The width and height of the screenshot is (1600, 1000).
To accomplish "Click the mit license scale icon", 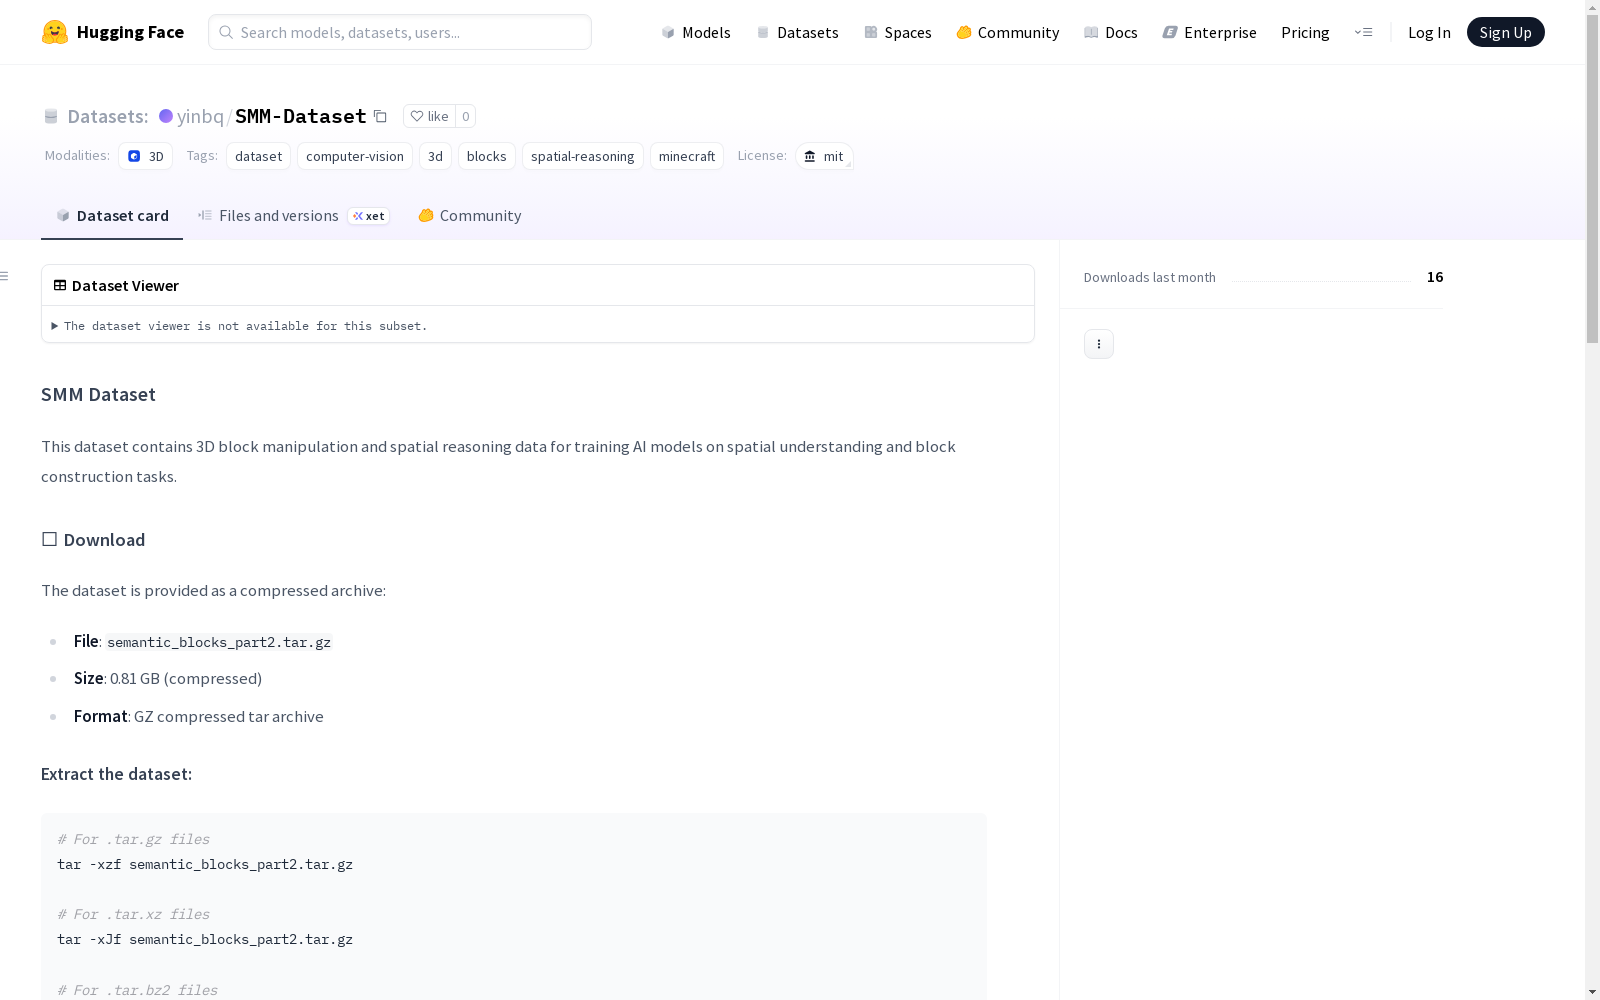I will (x=810, y=156).
